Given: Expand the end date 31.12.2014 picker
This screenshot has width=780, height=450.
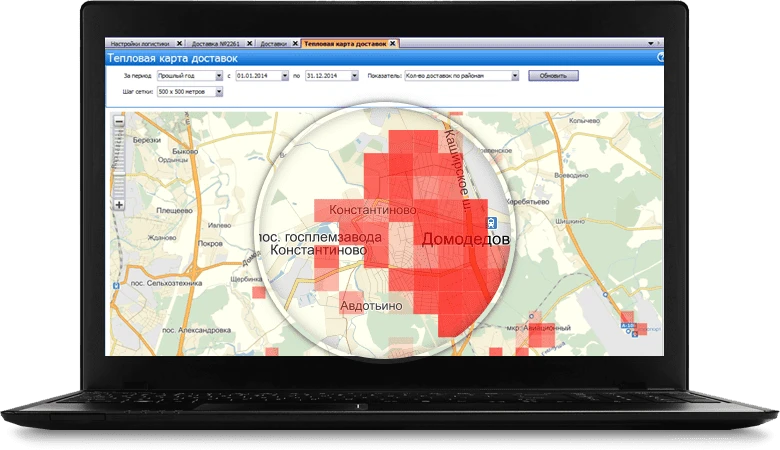Looking at the screenshot, I should (355, 75).
